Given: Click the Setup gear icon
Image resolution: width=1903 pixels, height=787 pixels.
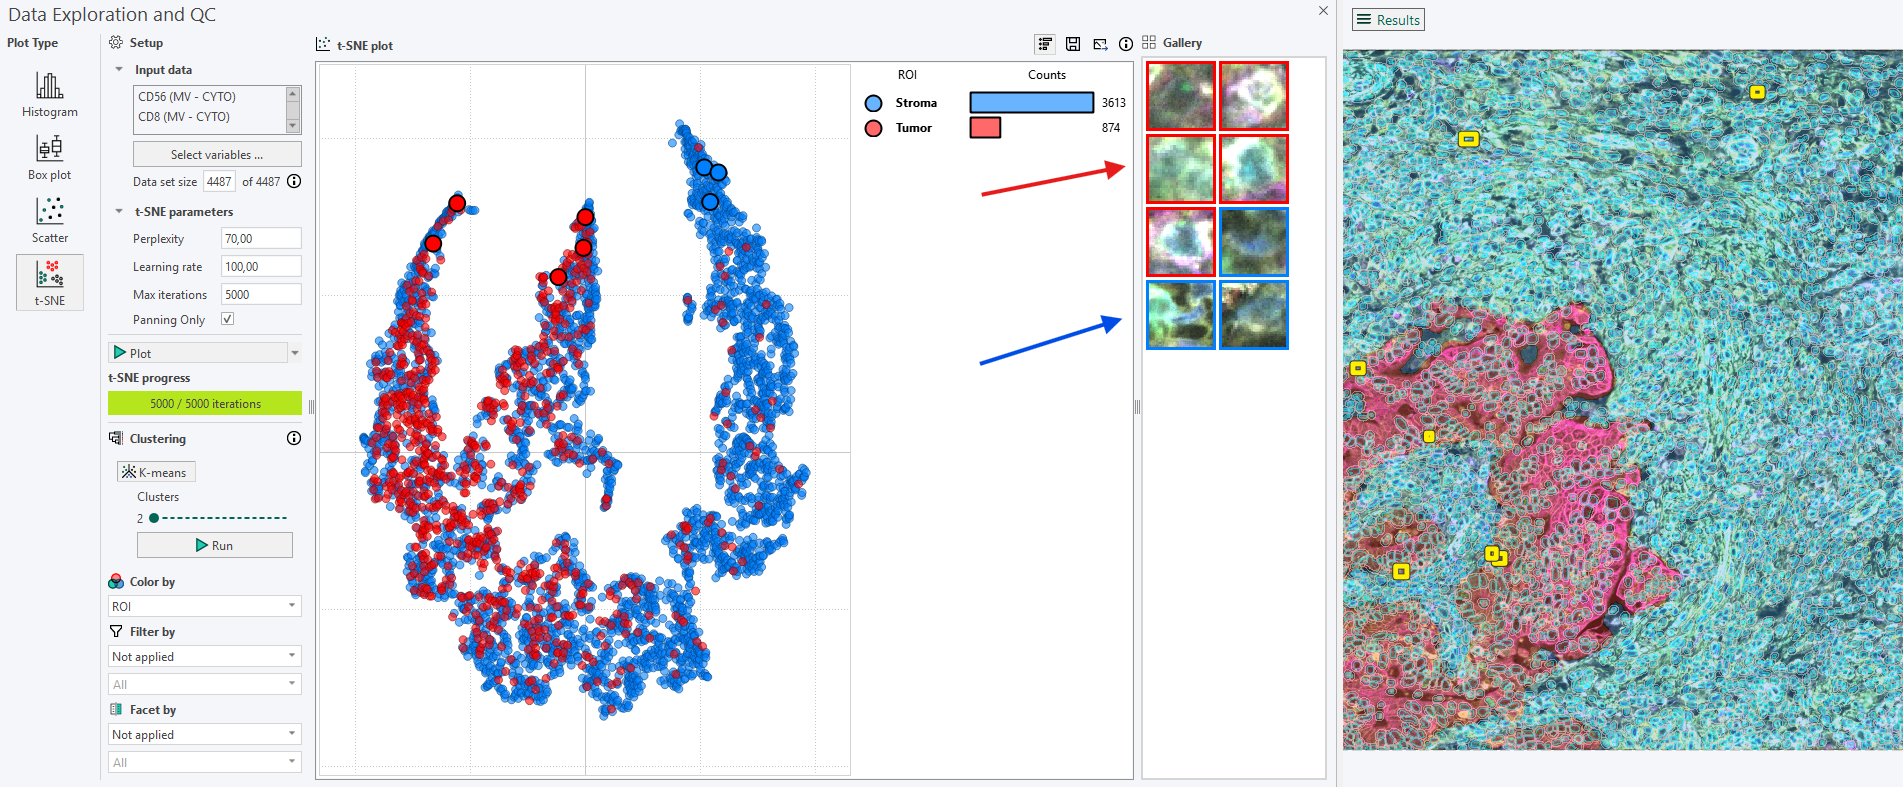Looking at the screenshot, I should click(x=116, y=43).
